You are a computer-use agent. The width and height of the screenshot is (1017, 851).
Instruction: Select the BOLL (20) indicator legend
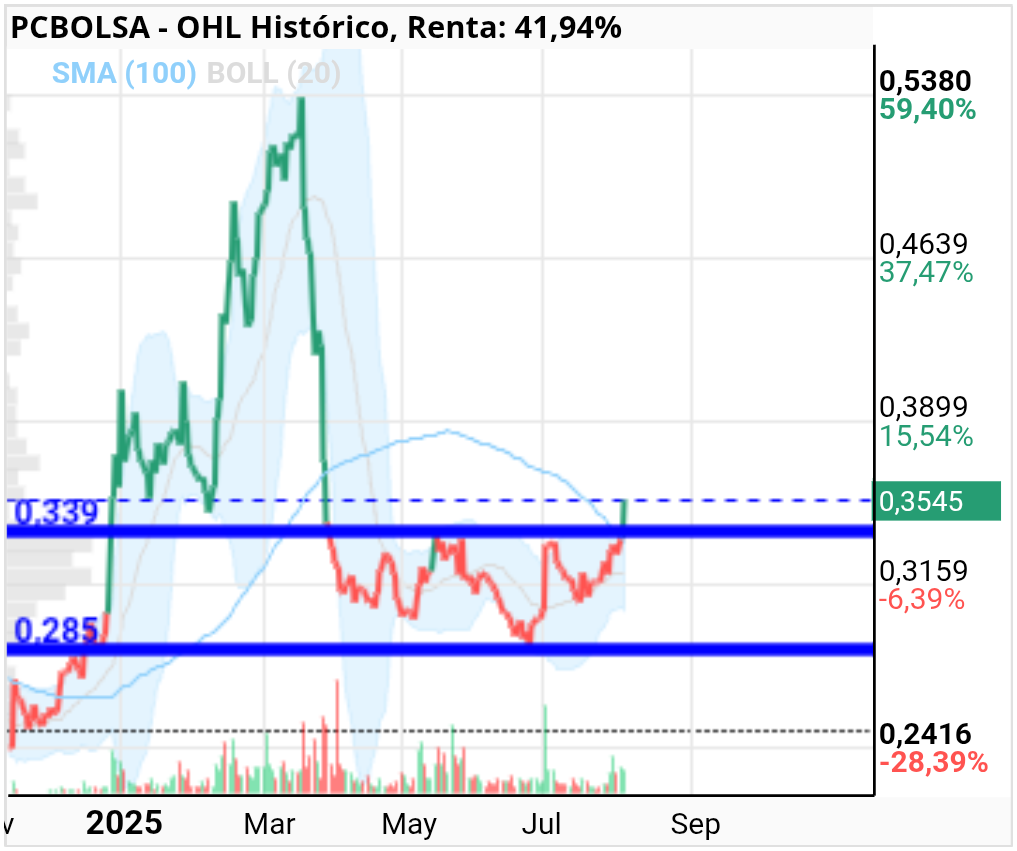273,73
